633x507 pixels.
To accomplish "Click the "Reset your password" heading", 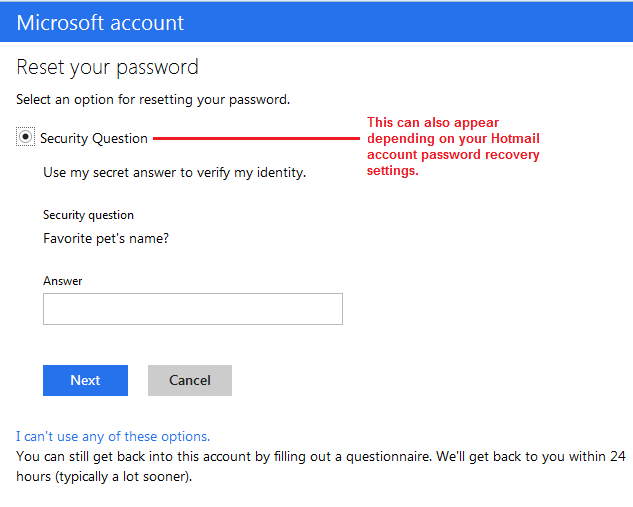I will (x=107, y=67).
